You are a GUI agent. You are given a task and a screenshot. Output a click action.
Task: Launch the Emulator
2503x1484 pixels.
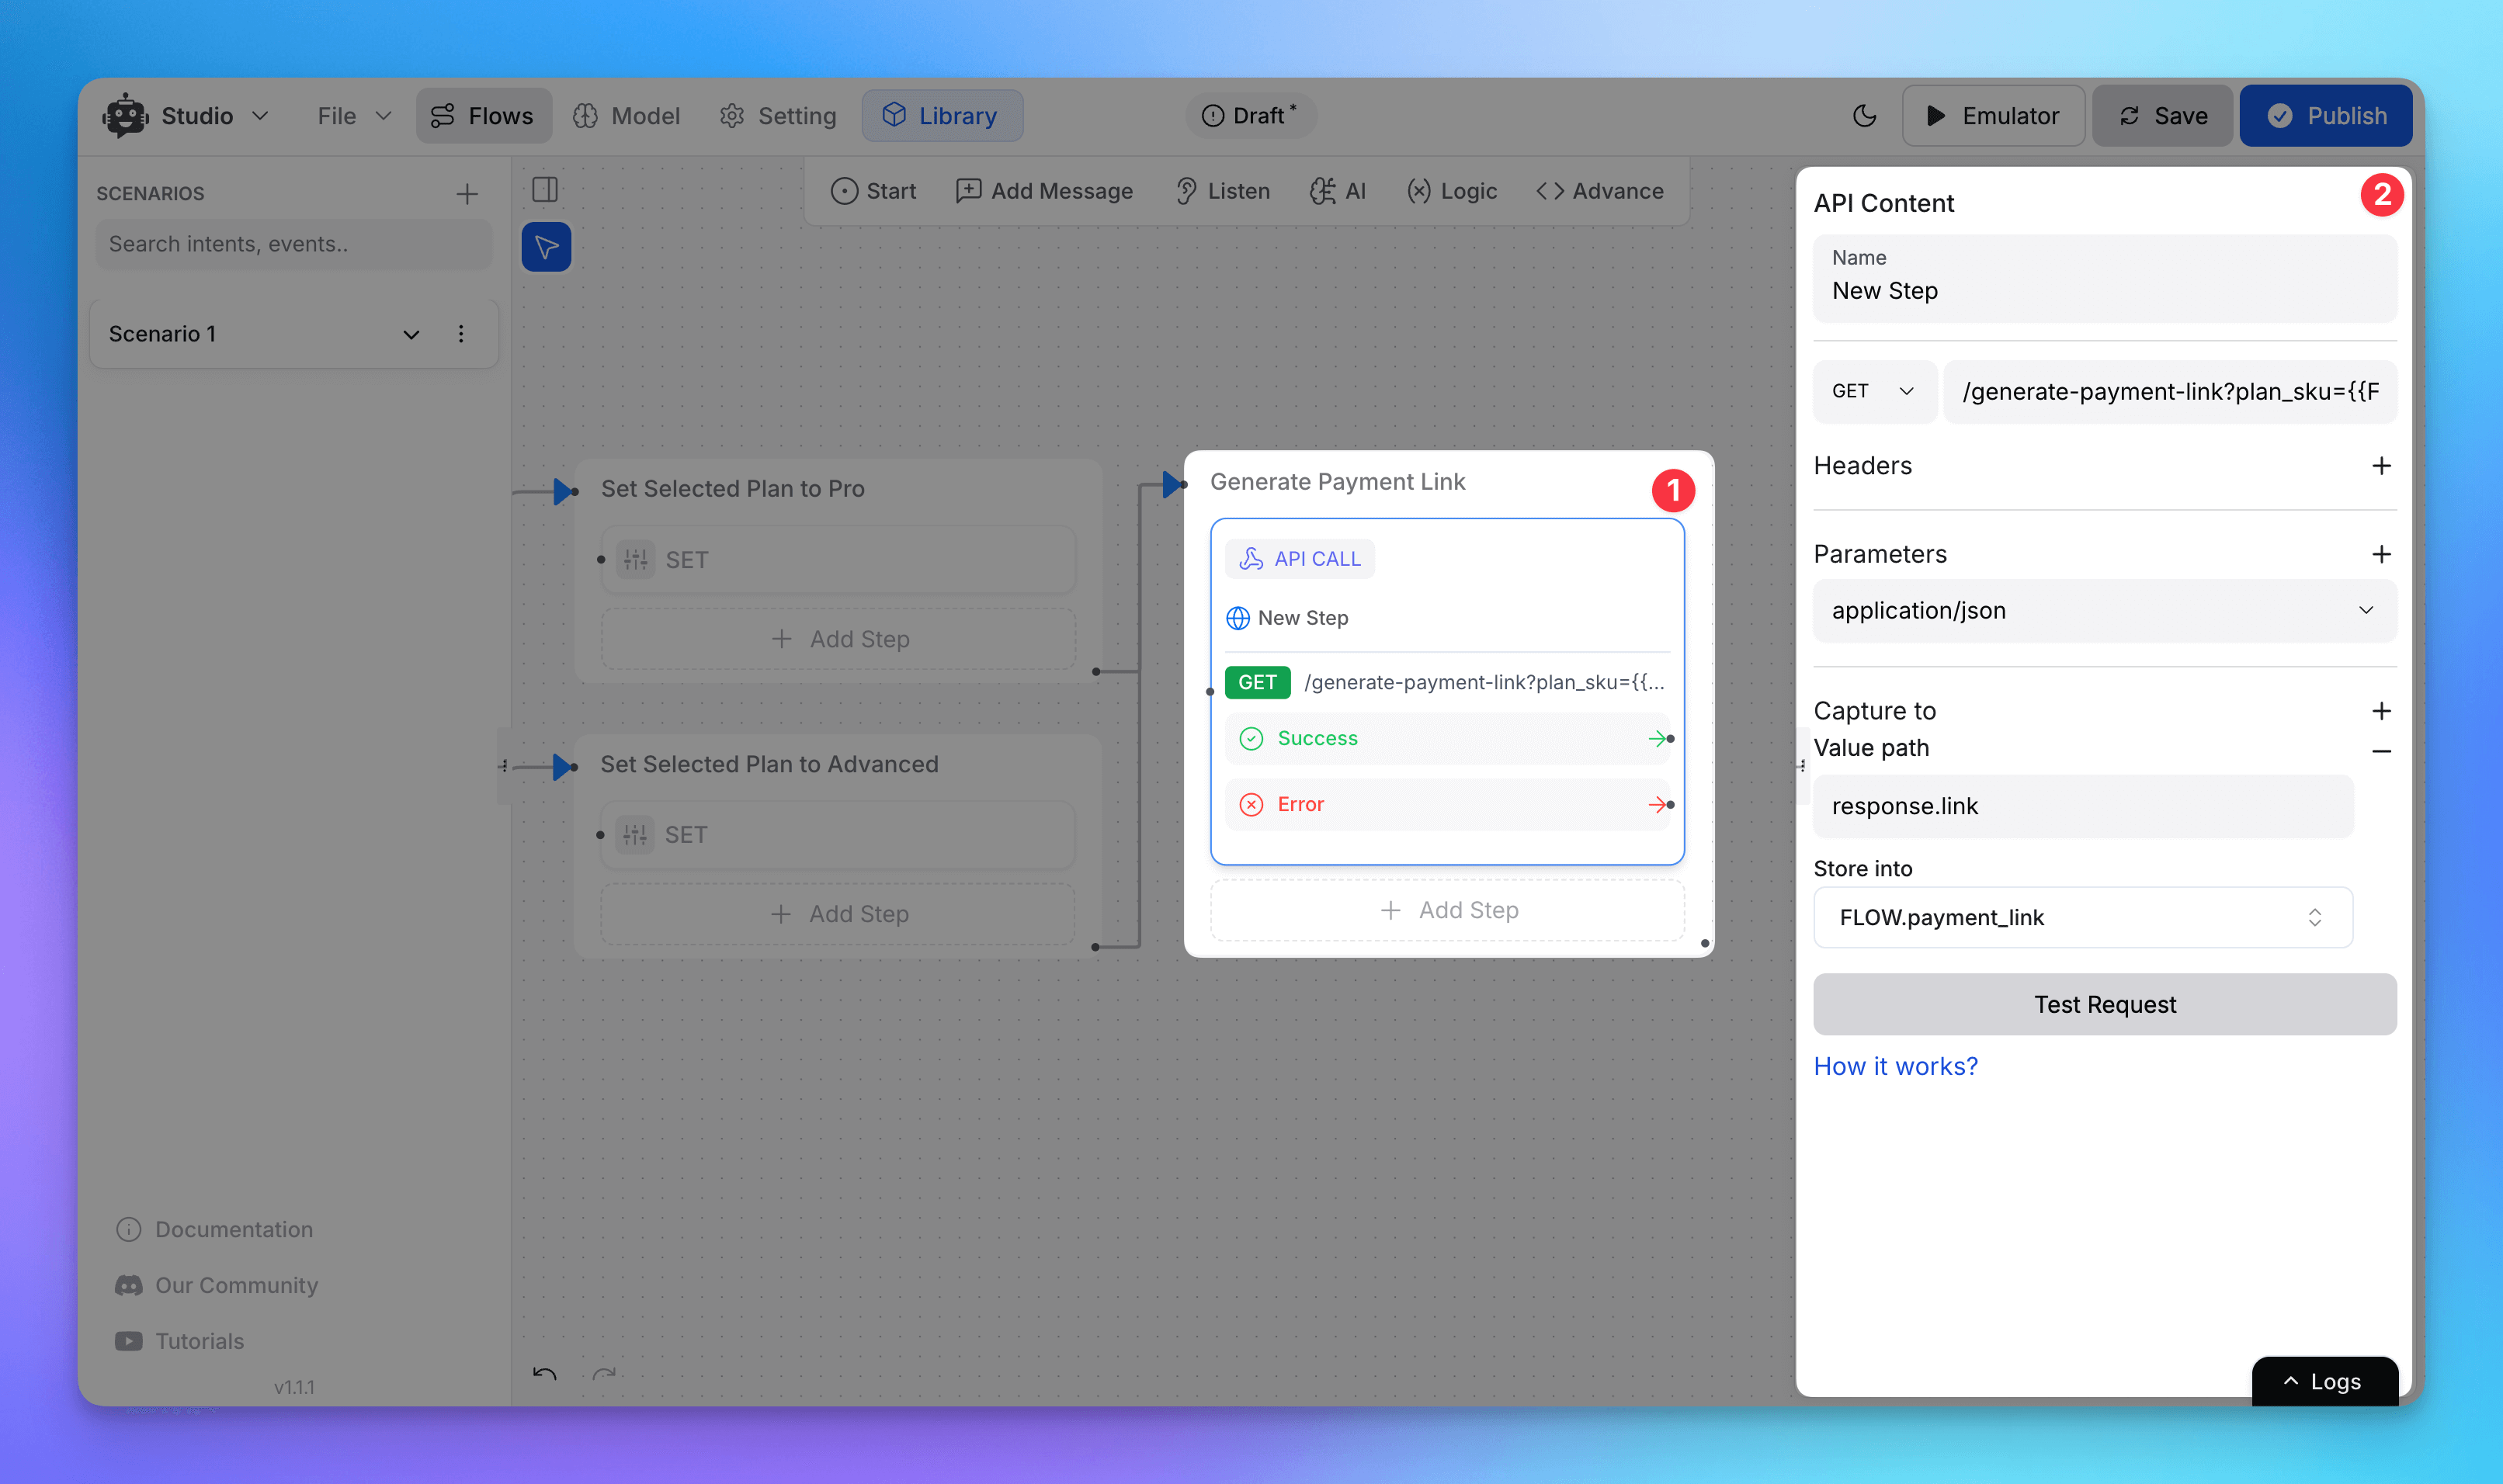tap(1993, 116)
